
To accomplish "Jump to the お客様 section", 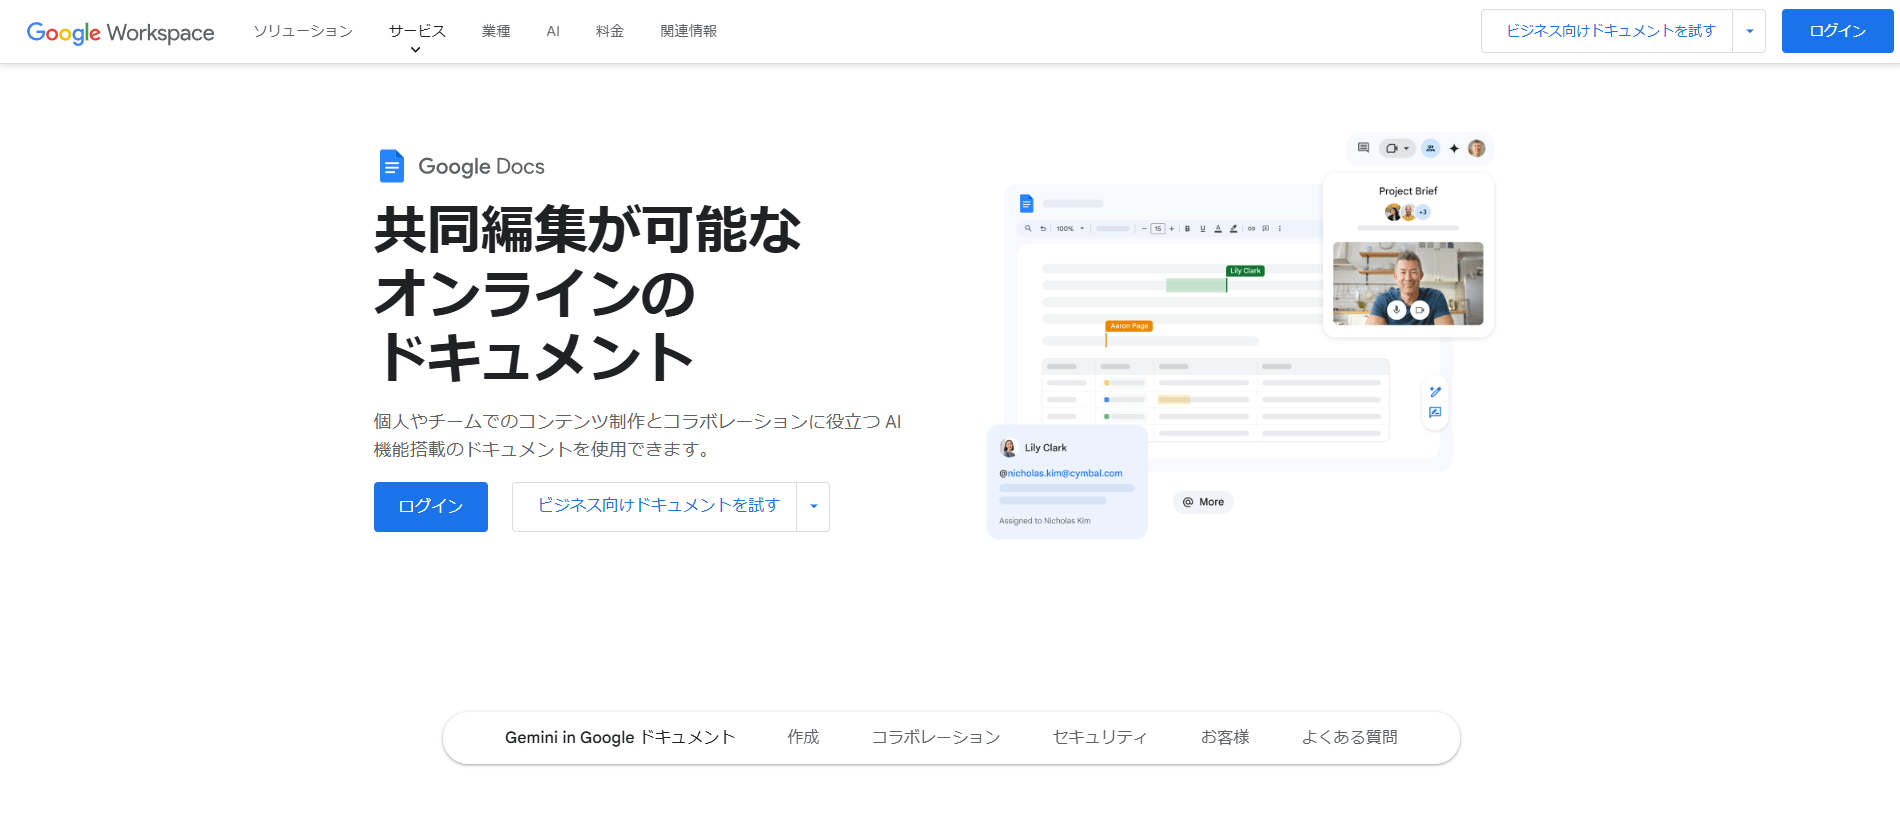I will [1225, 737].
